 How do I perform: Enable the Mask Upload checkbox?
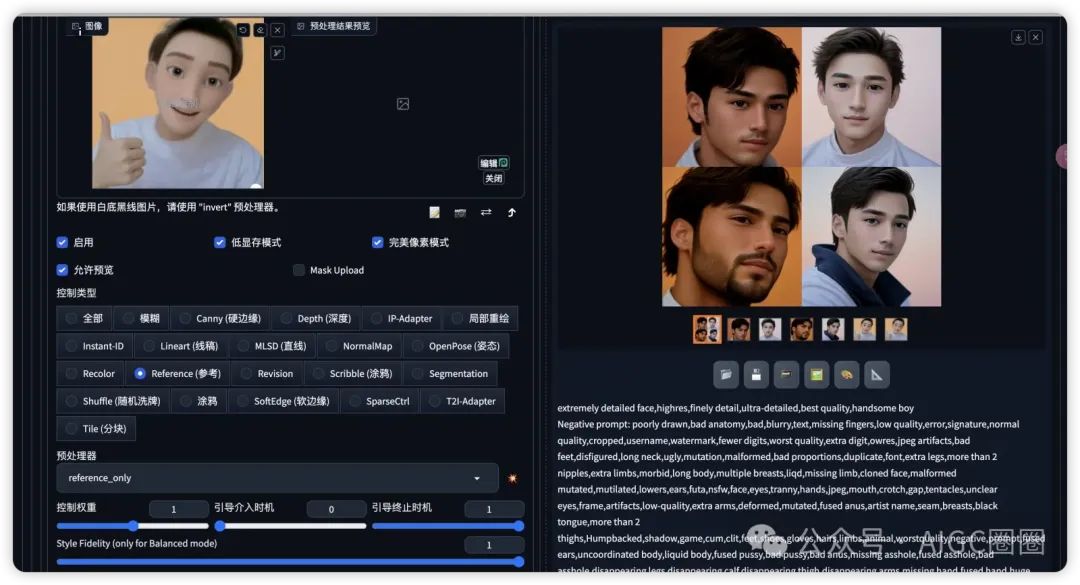[x=299, y=270]
